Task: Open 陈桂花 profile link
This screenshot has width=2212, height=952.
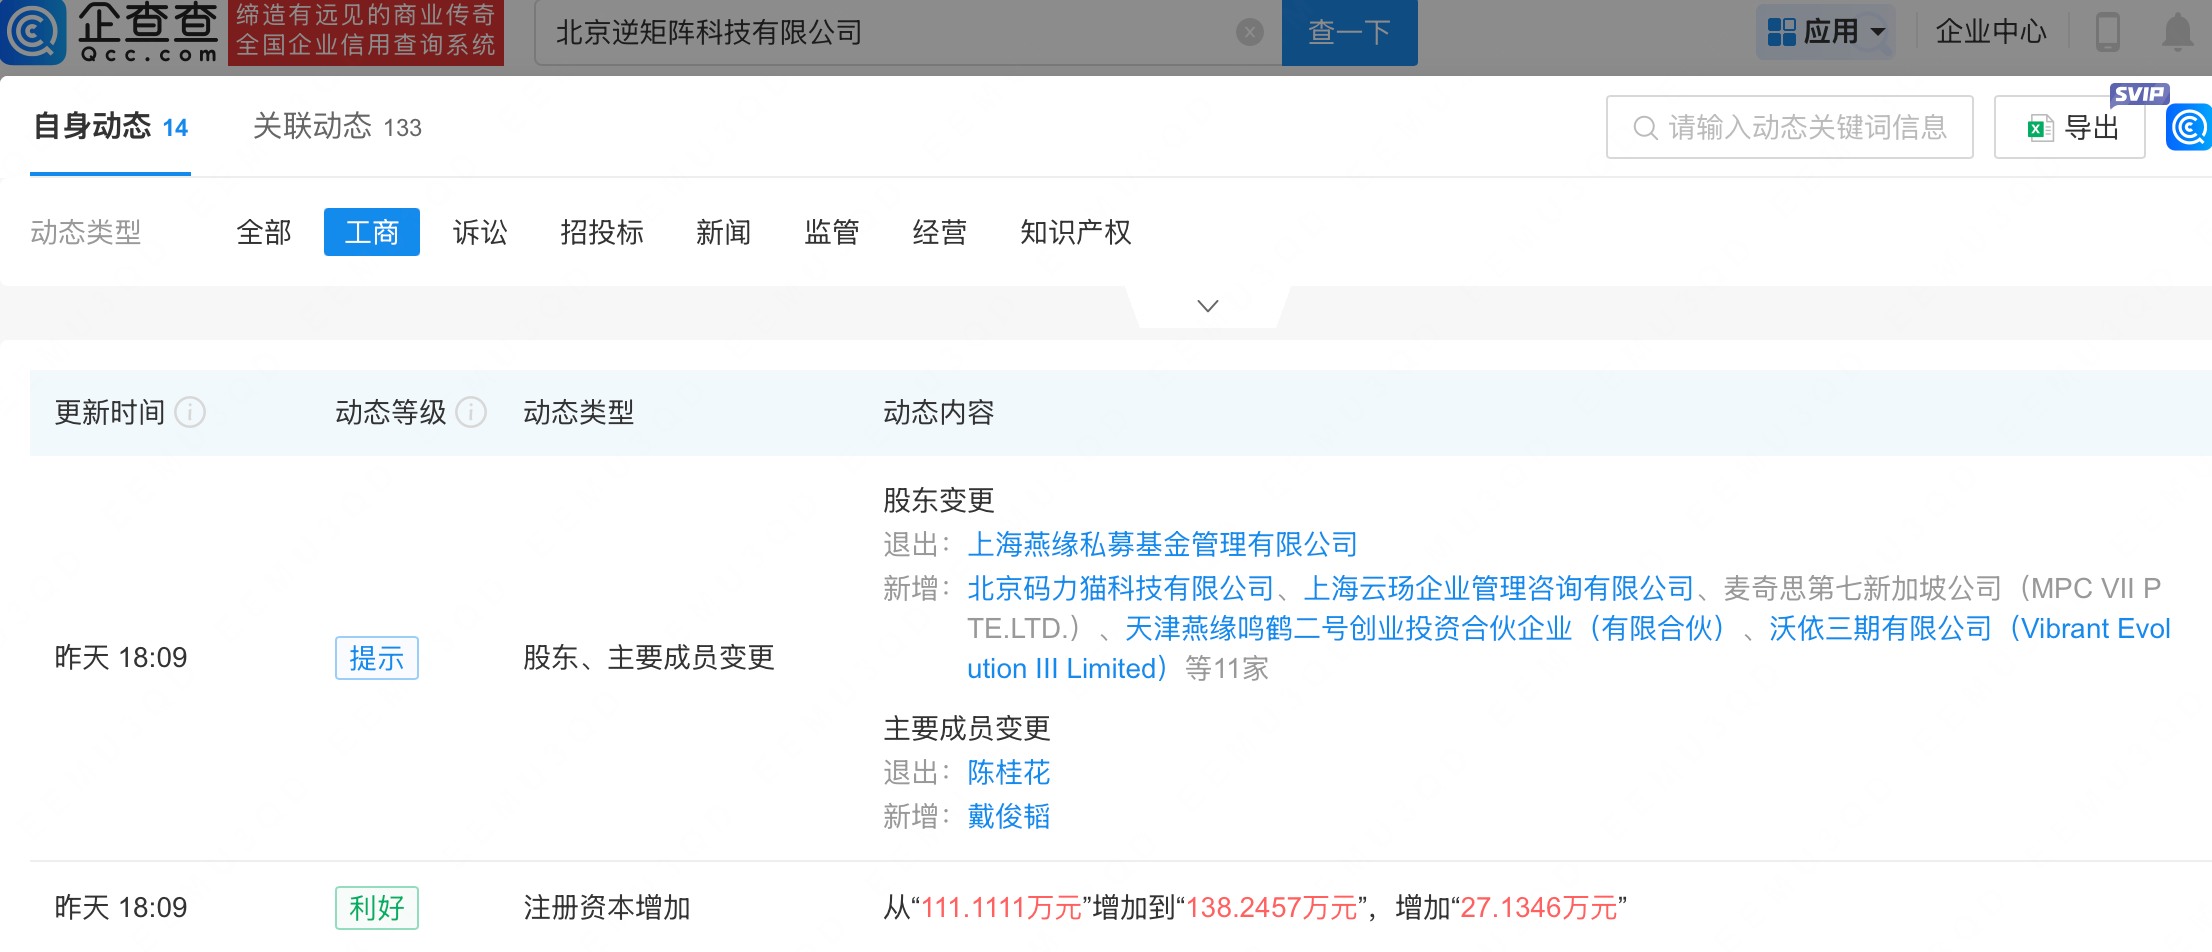Action: [x=1009, y=772]
